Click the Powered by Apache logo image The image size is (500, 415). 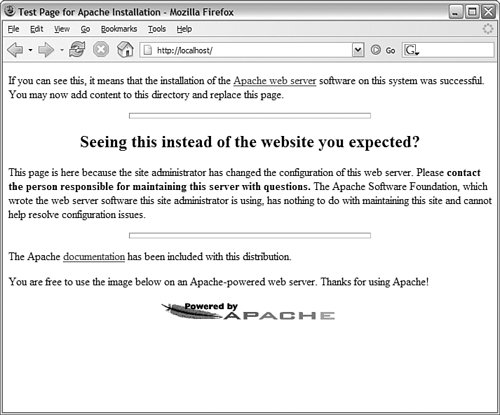248,312
